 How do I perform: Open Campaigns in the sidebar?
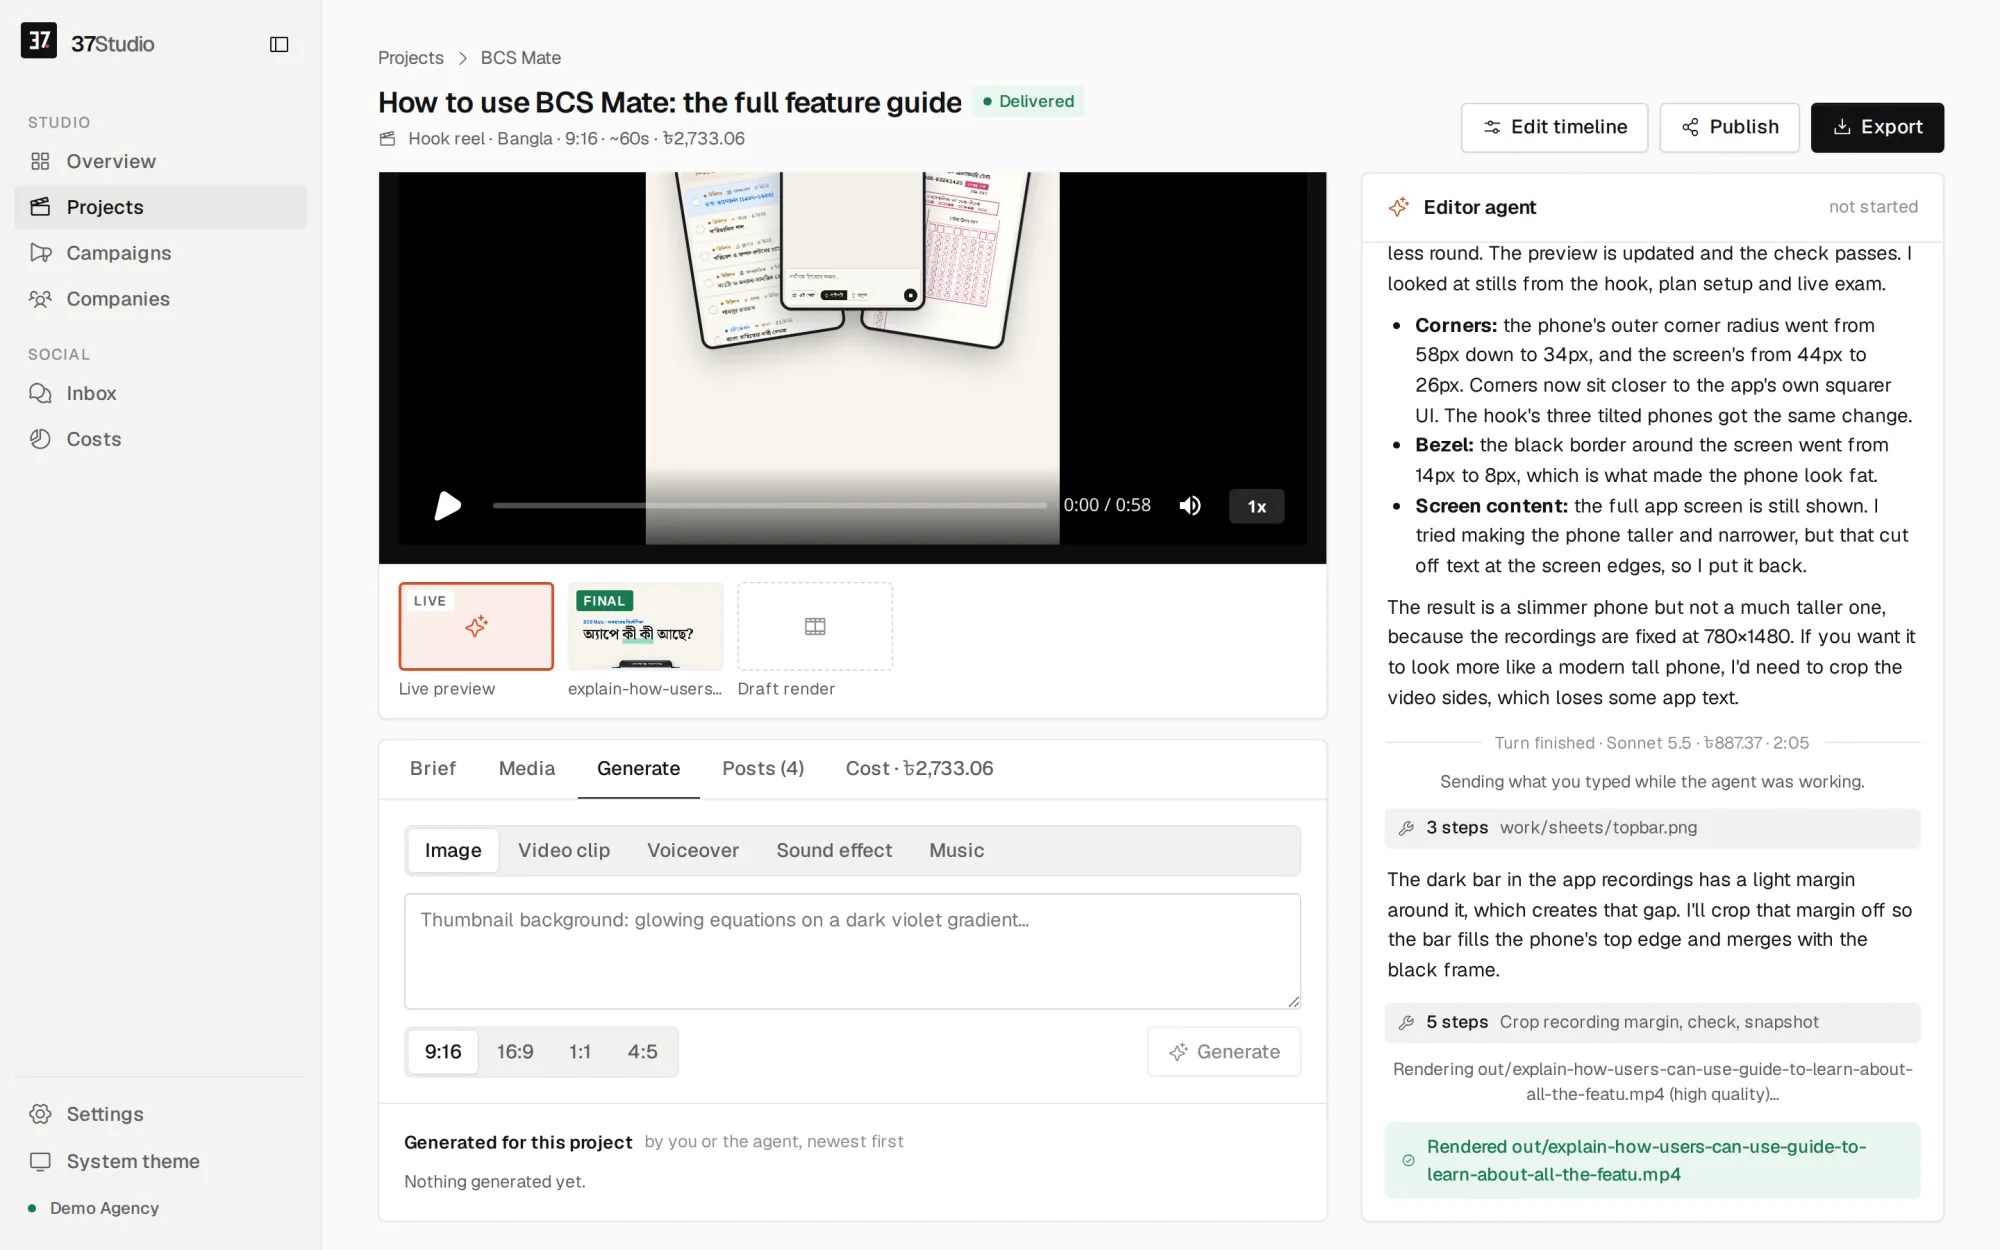(160, 253)
